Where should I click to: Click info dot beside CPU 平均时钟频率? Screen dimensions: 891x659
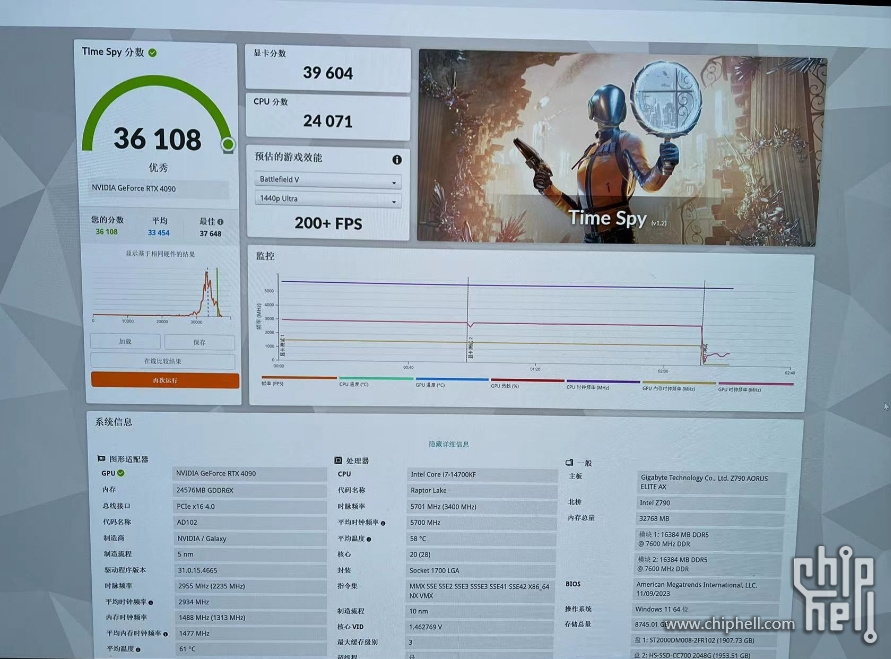(383, 523)
